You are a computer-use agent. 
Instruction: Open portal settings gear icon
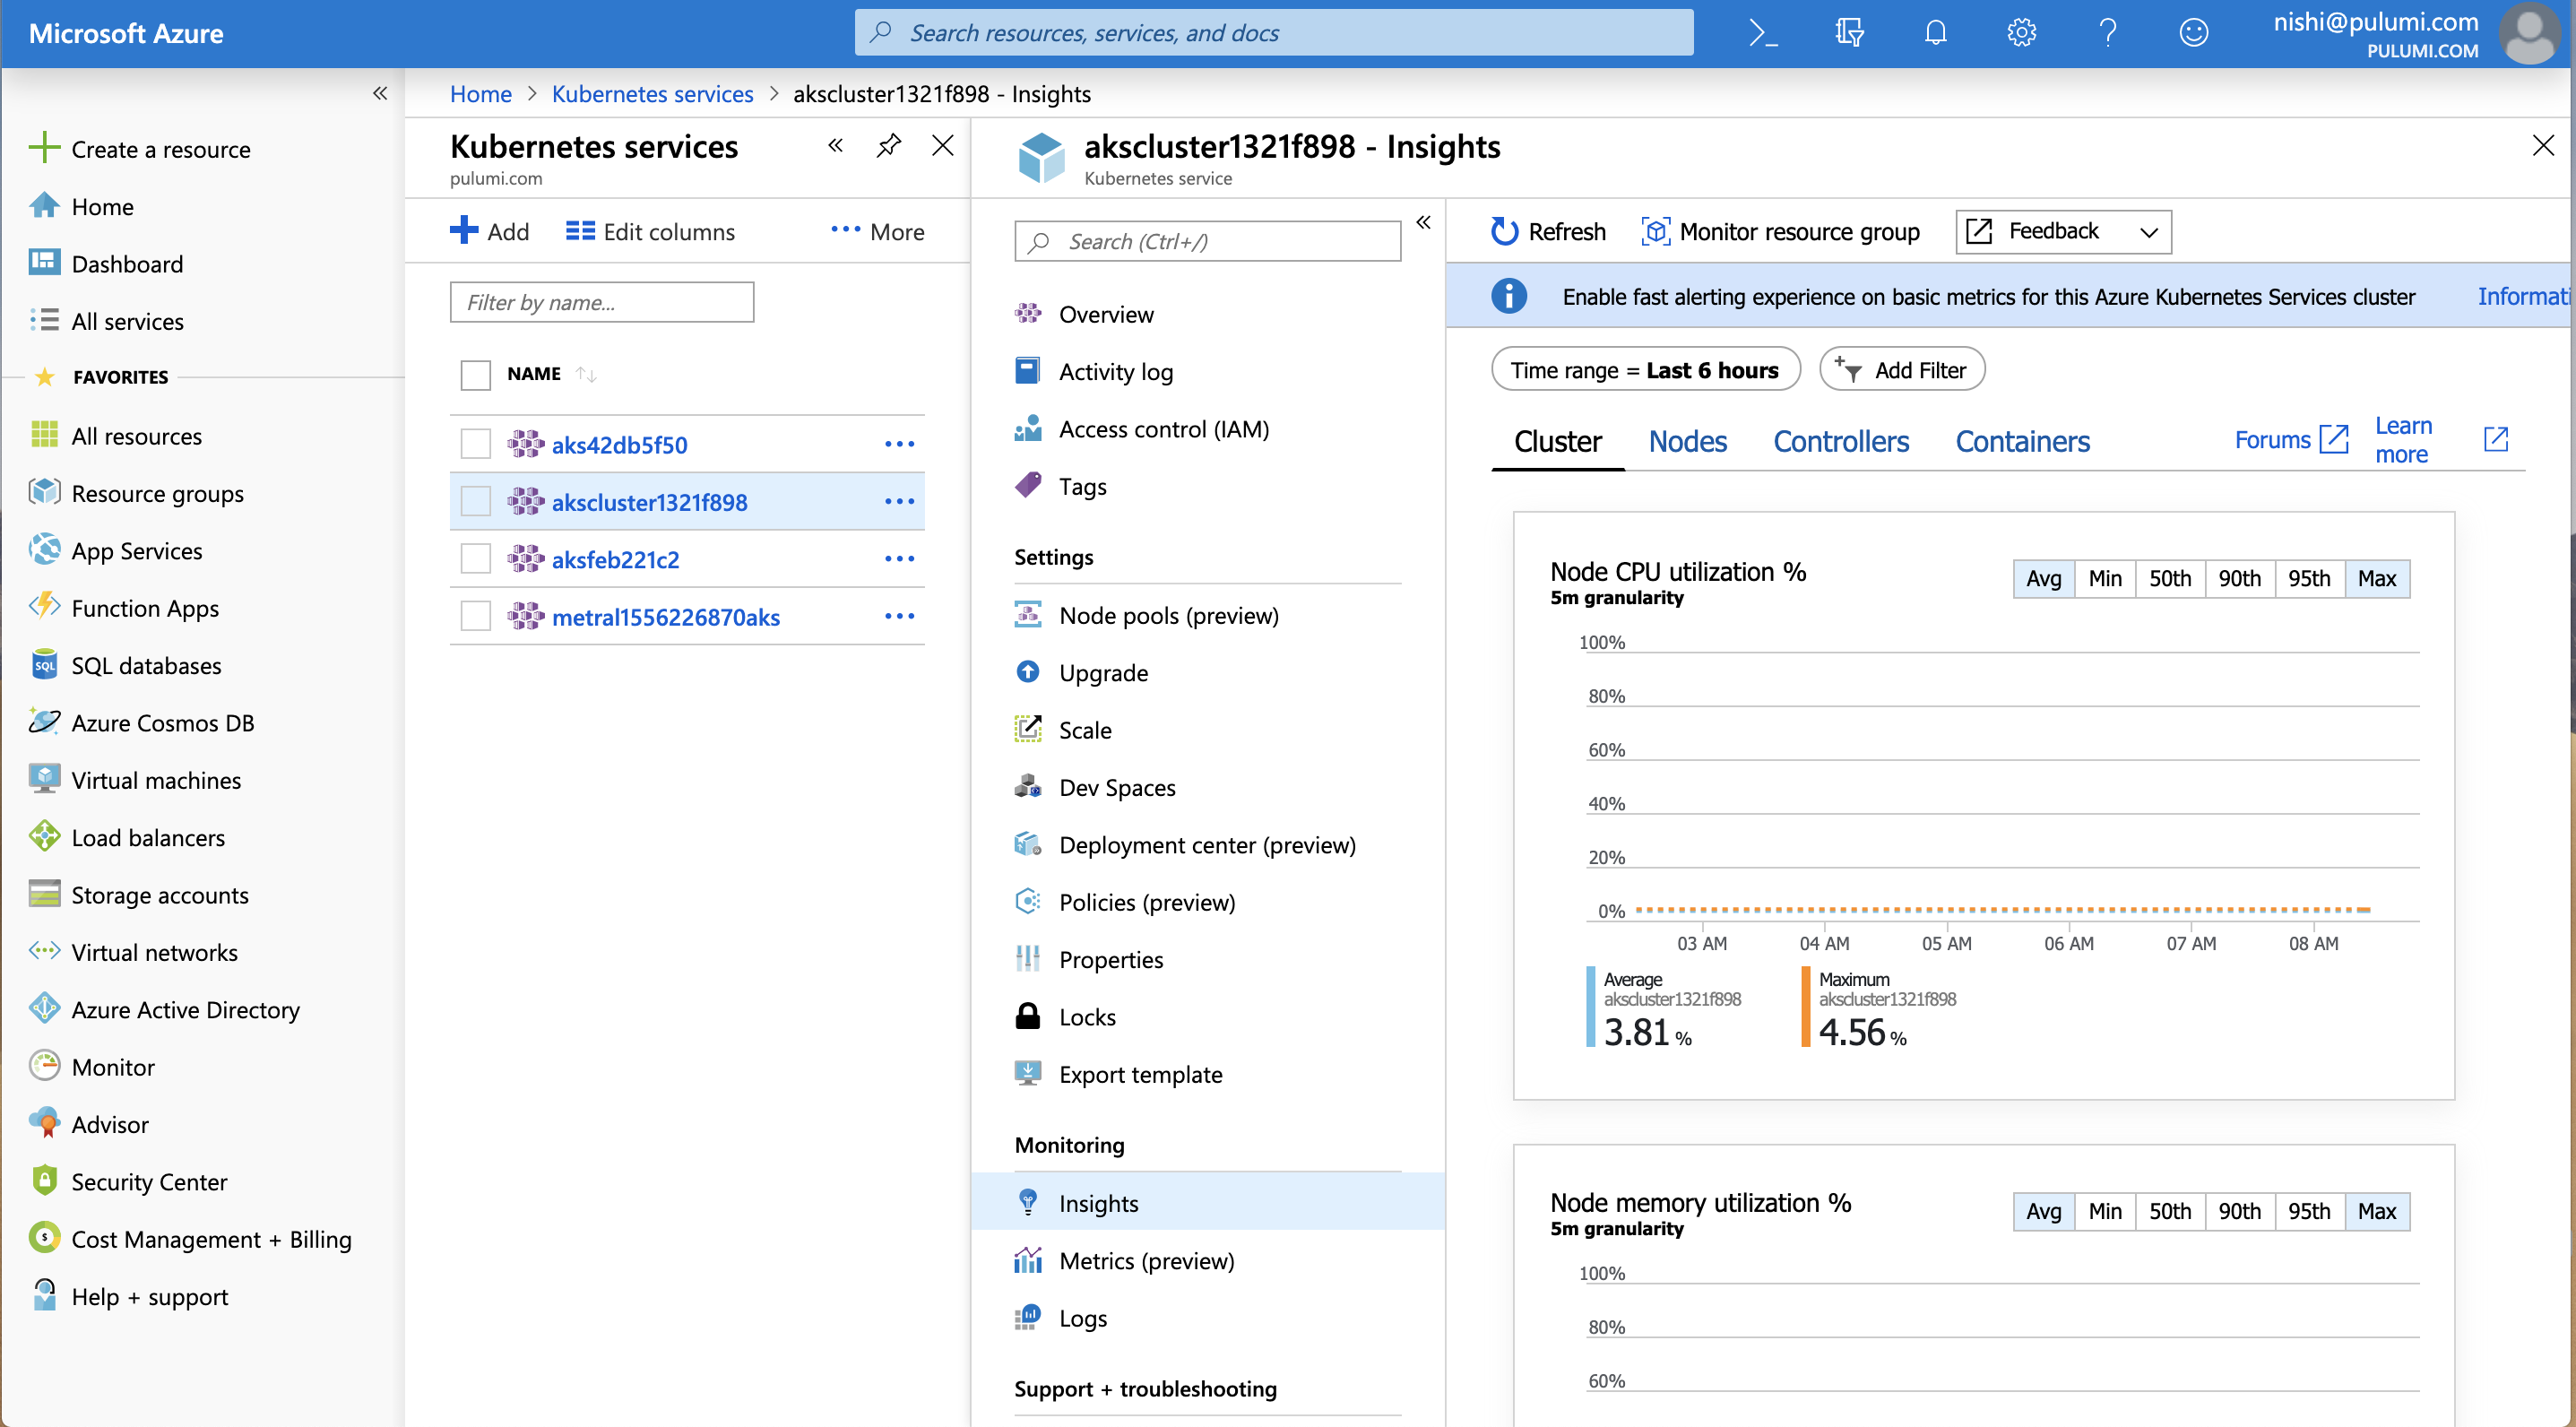(2021, 33)
